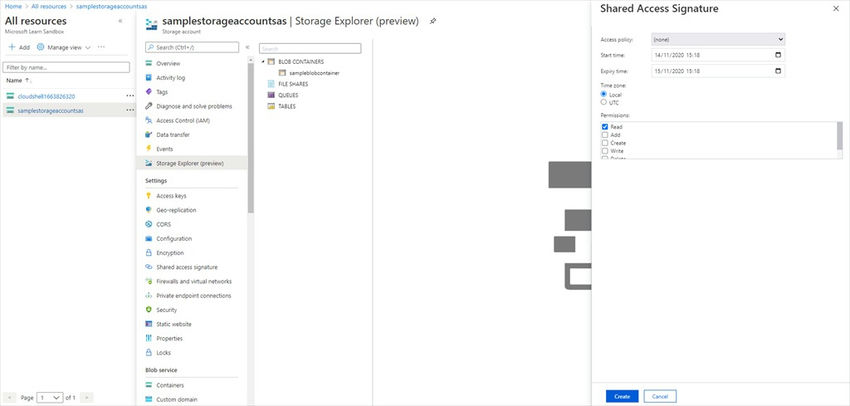This screenshot has height=406, width=850.
Task: Open the Access policy dropdown
Action: pyautogui.click(x=717, y=39)
